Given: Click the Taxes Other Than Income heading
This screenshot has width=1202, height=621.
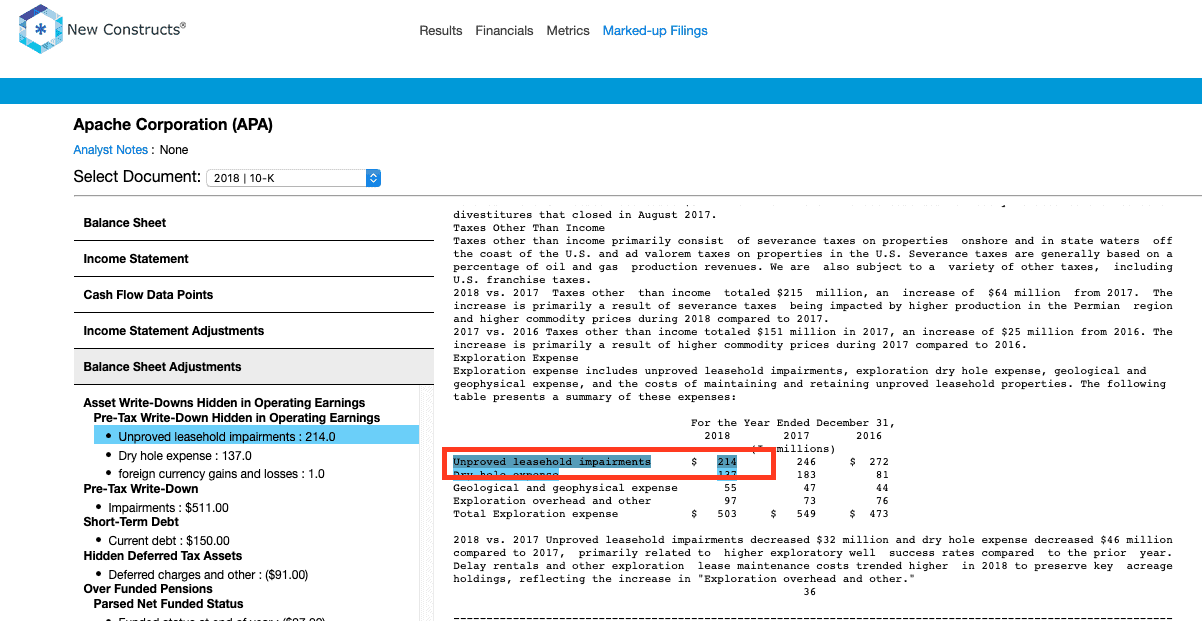Looking at the screenshot, I should 529,228.
